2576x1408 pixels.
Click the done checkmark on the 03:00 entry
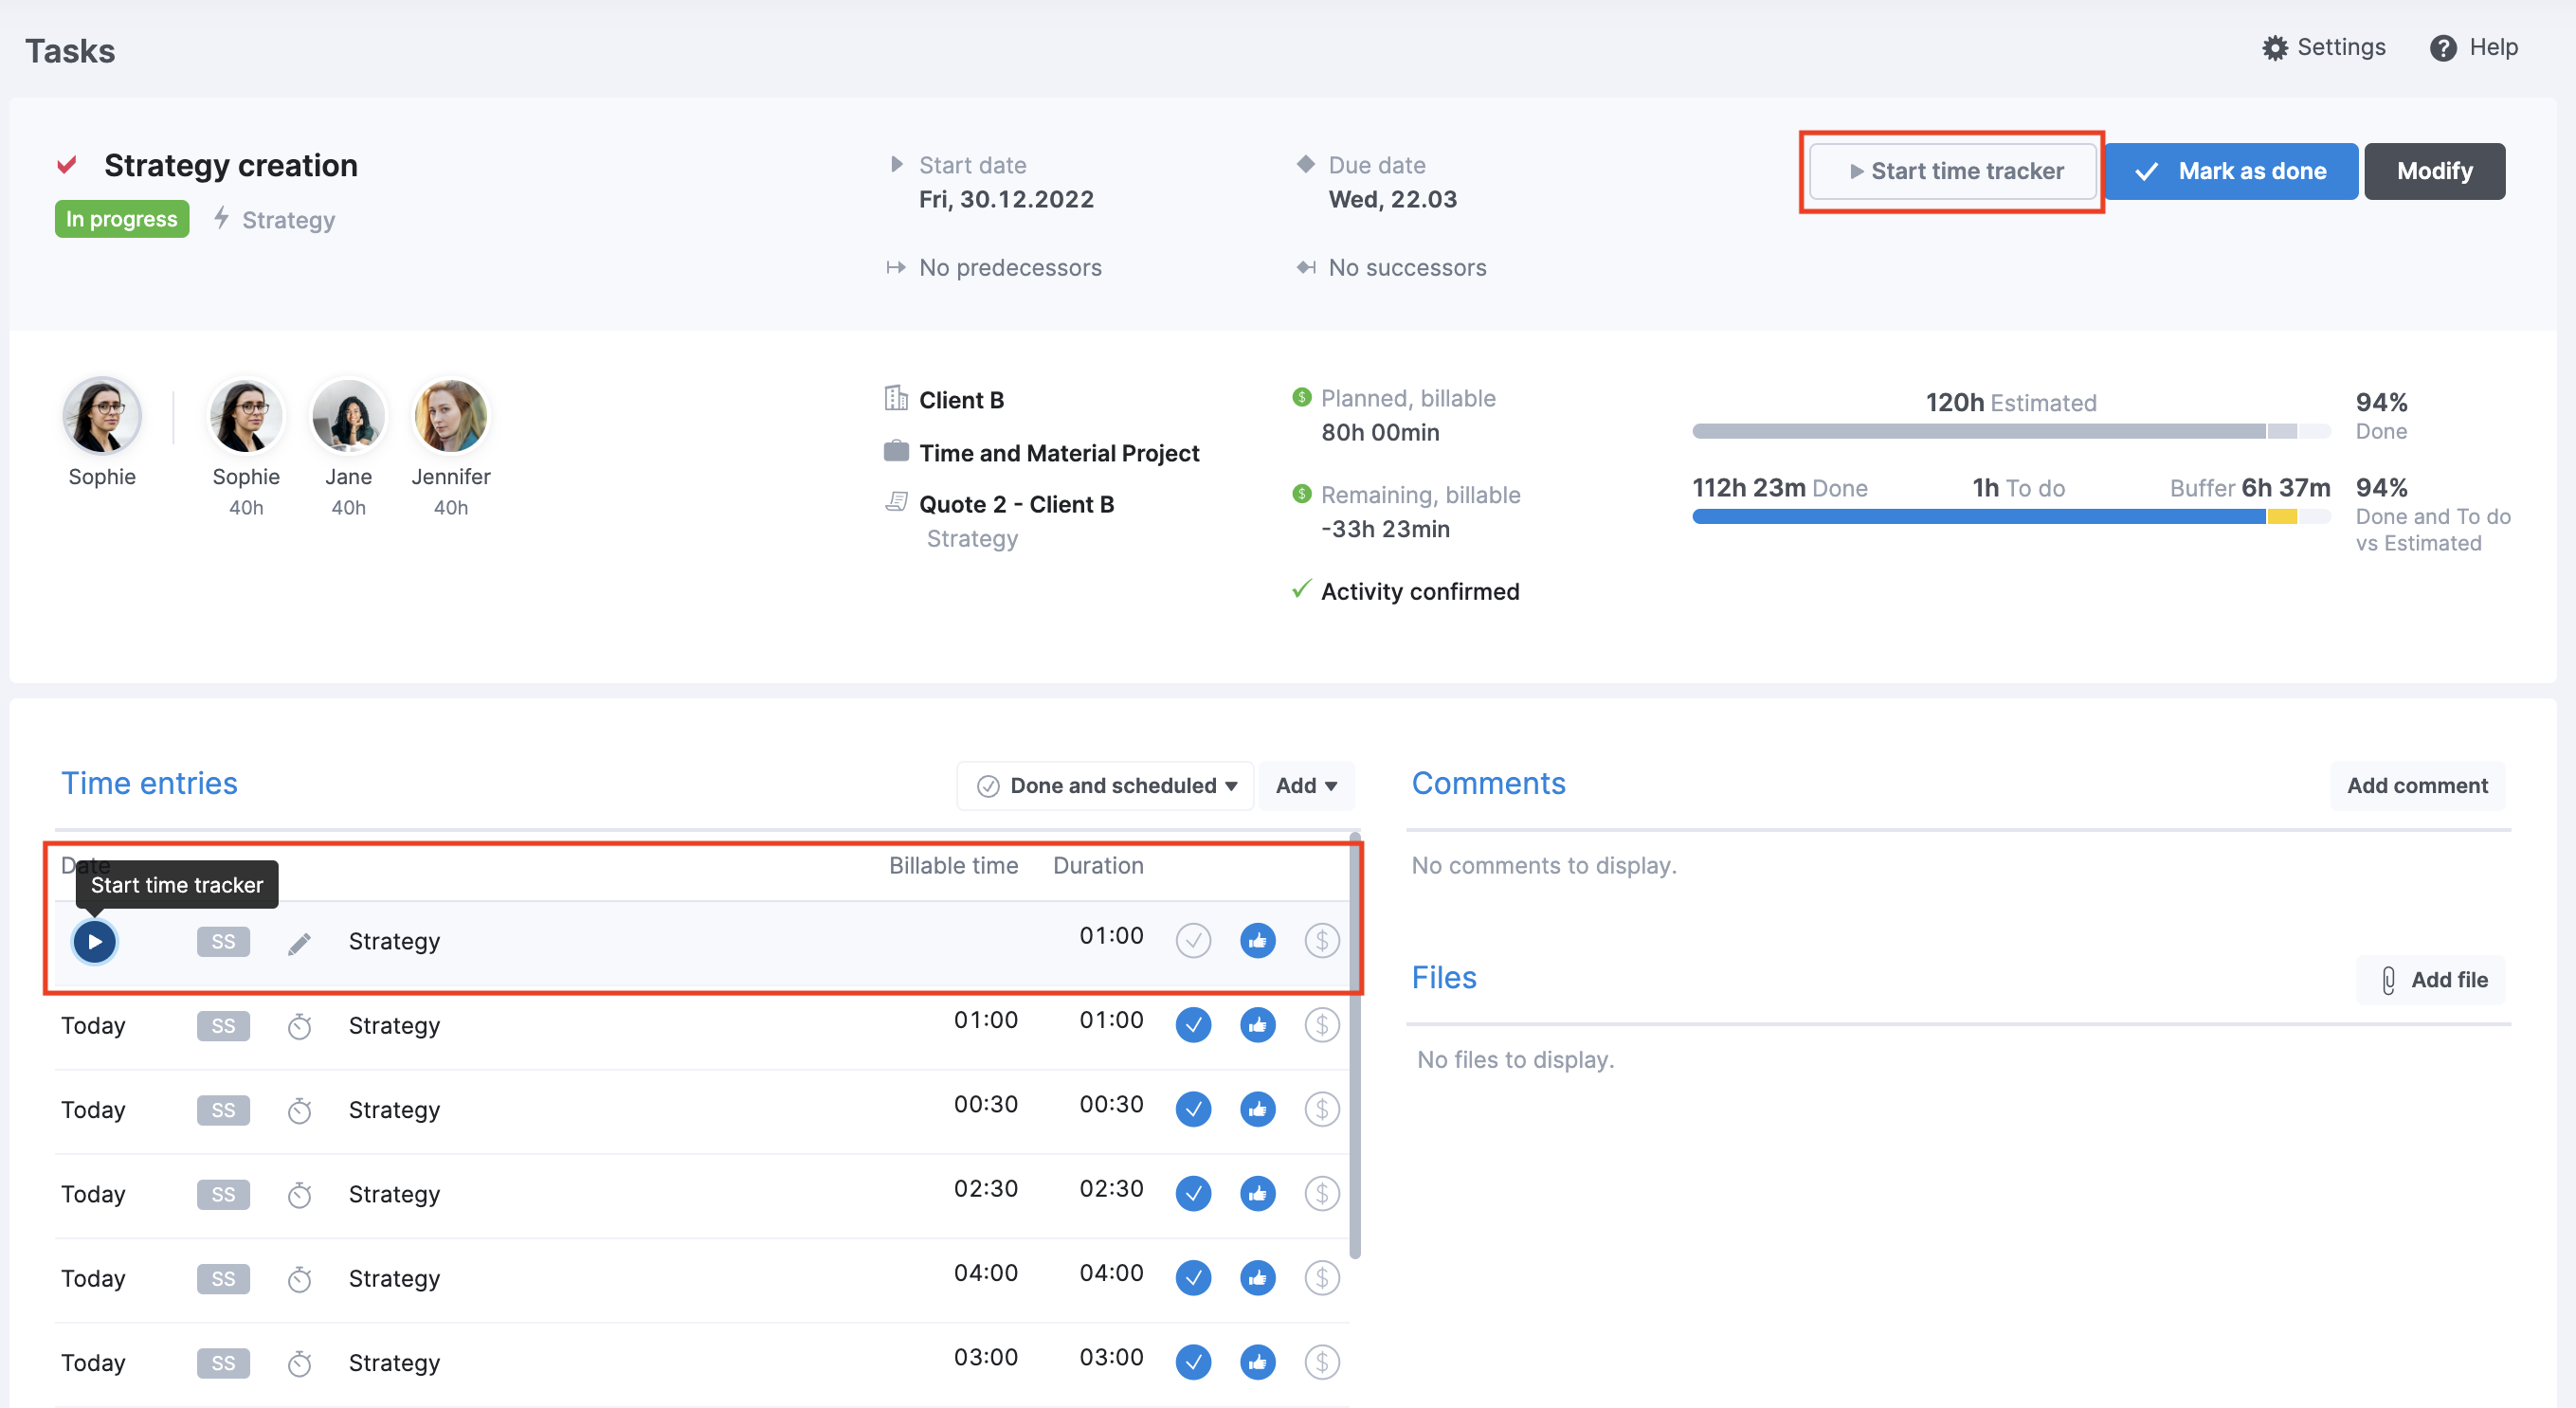(x=1193, y=1361)
